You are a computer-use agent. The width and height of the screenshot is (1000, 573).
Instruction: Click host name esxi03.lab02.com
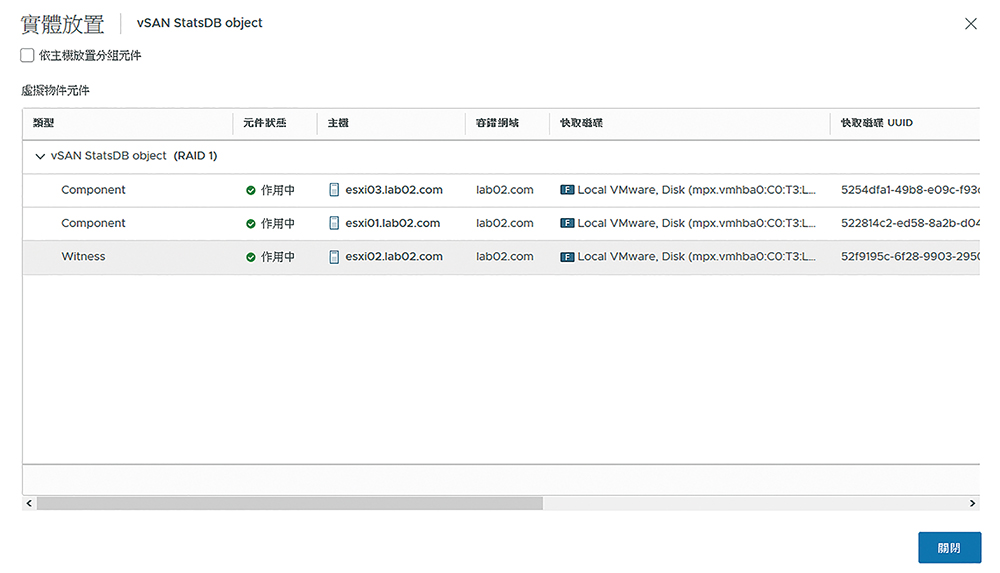click(x=394, y=190)
